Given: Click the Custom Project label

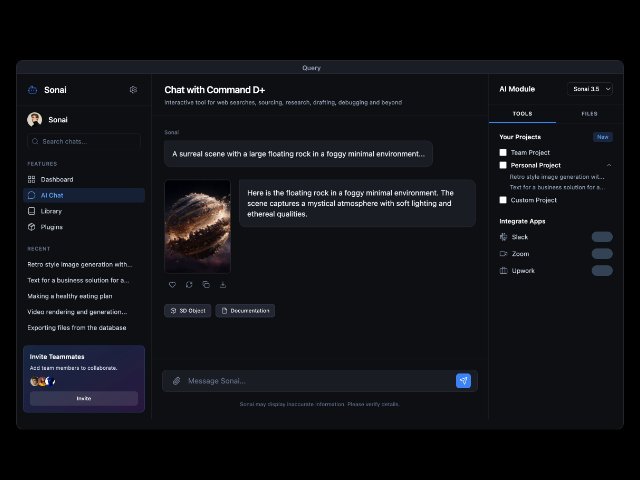Looking at the screenshot, I should [x=533, y=200].
